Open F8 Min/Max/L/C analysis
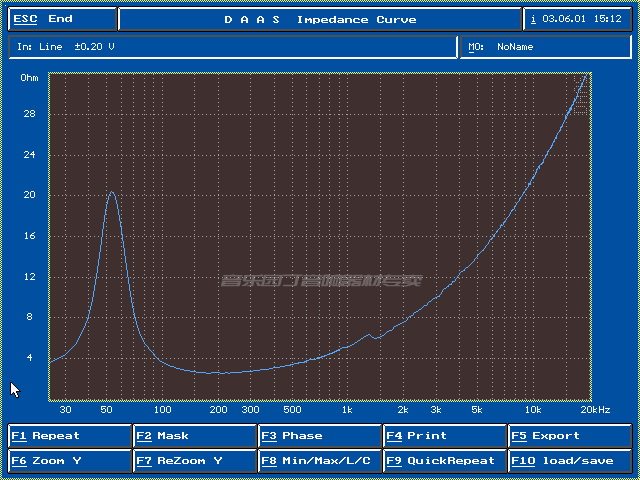640x480 pixels. (x=320, y=461)
